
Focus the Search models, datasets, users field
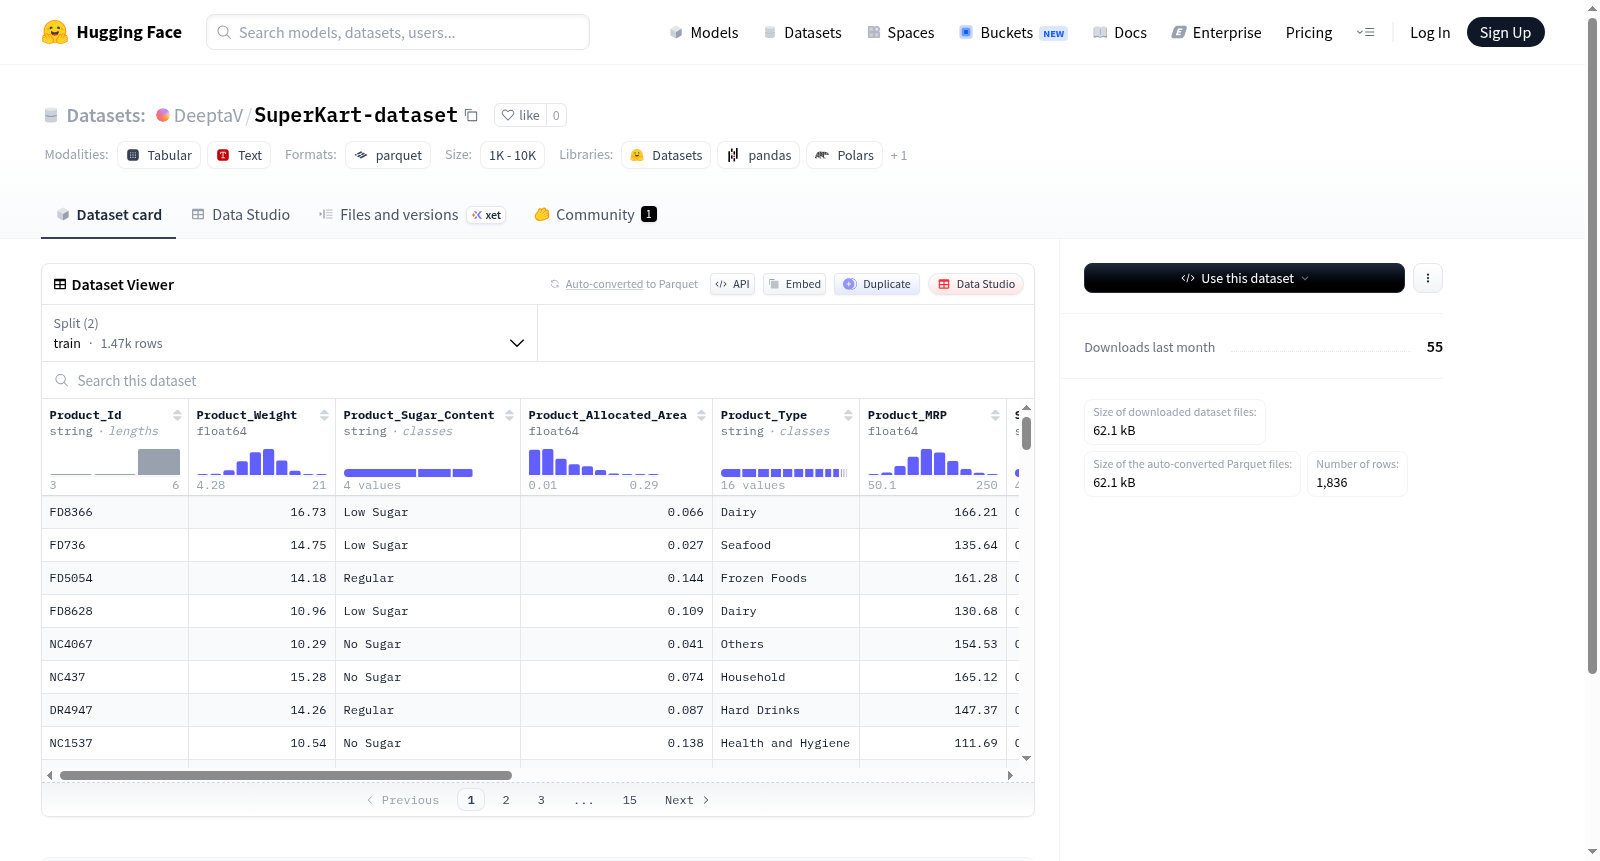coord(398,32)
